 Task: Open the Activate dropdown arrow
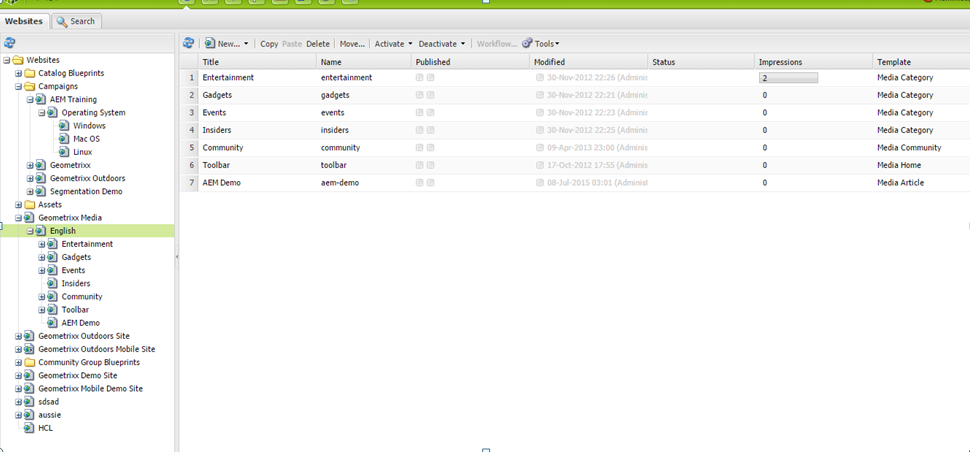coord(410,44)
